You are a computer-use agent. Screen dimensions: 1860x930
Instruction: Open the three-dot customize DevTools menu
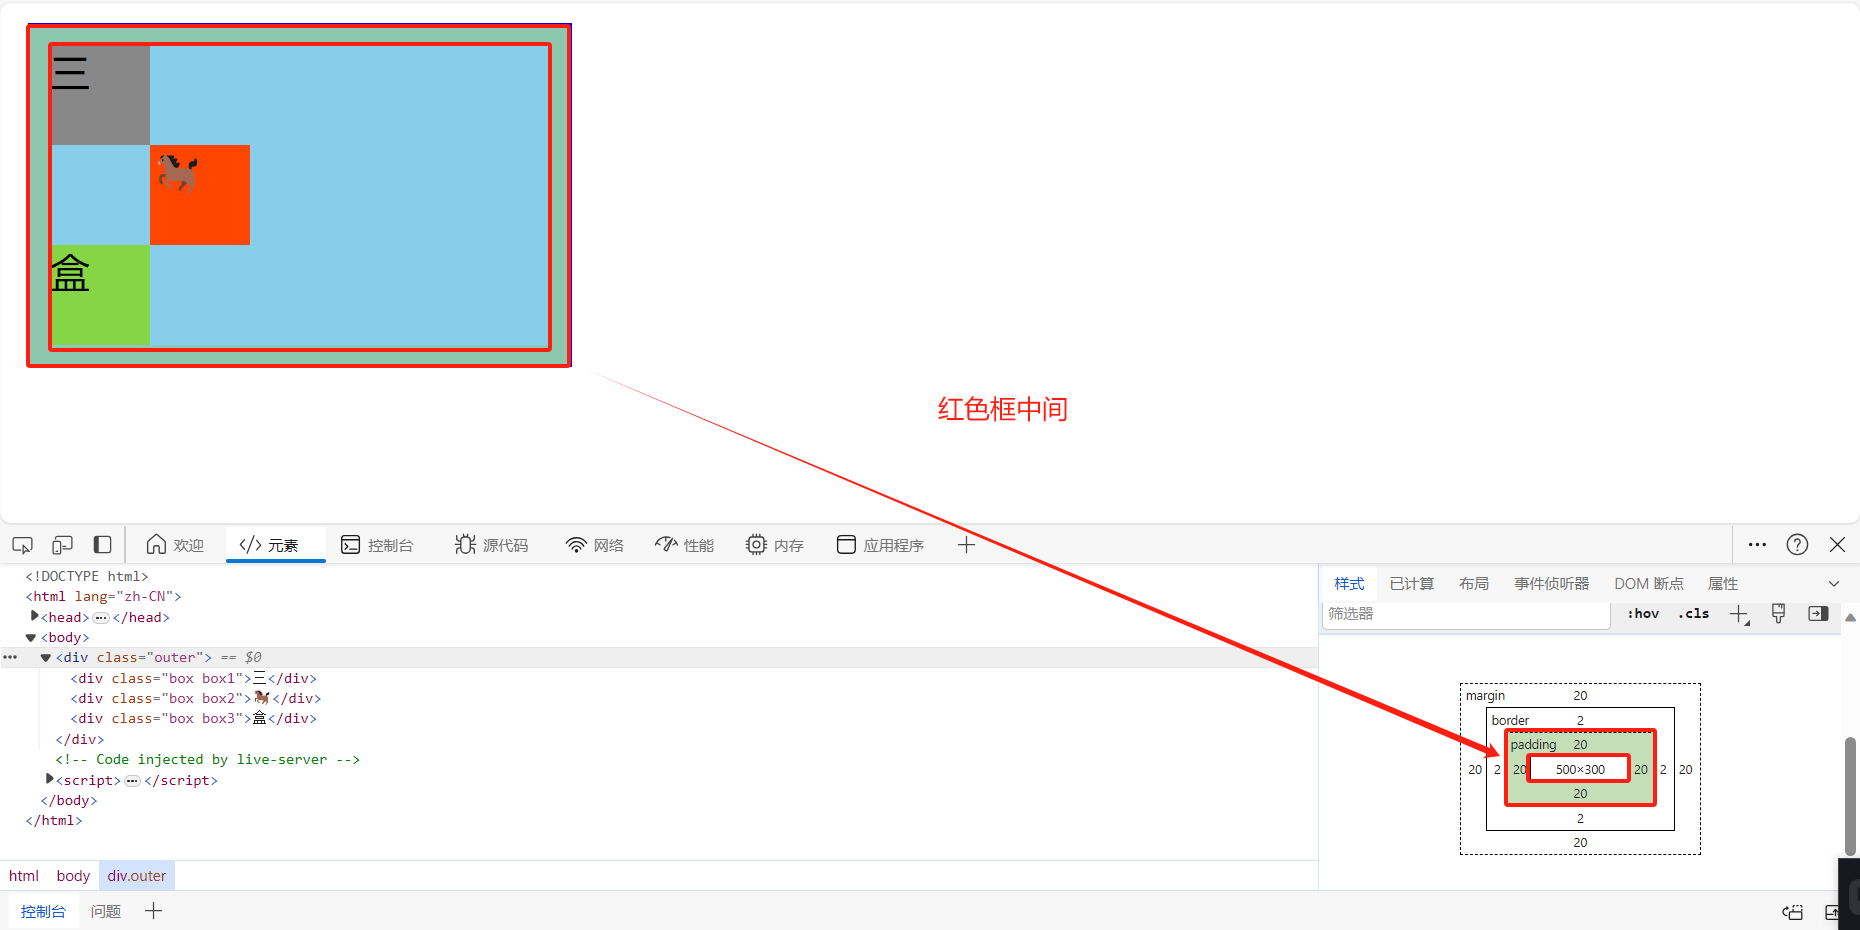pyautogui.click(x=1757, y=545)
